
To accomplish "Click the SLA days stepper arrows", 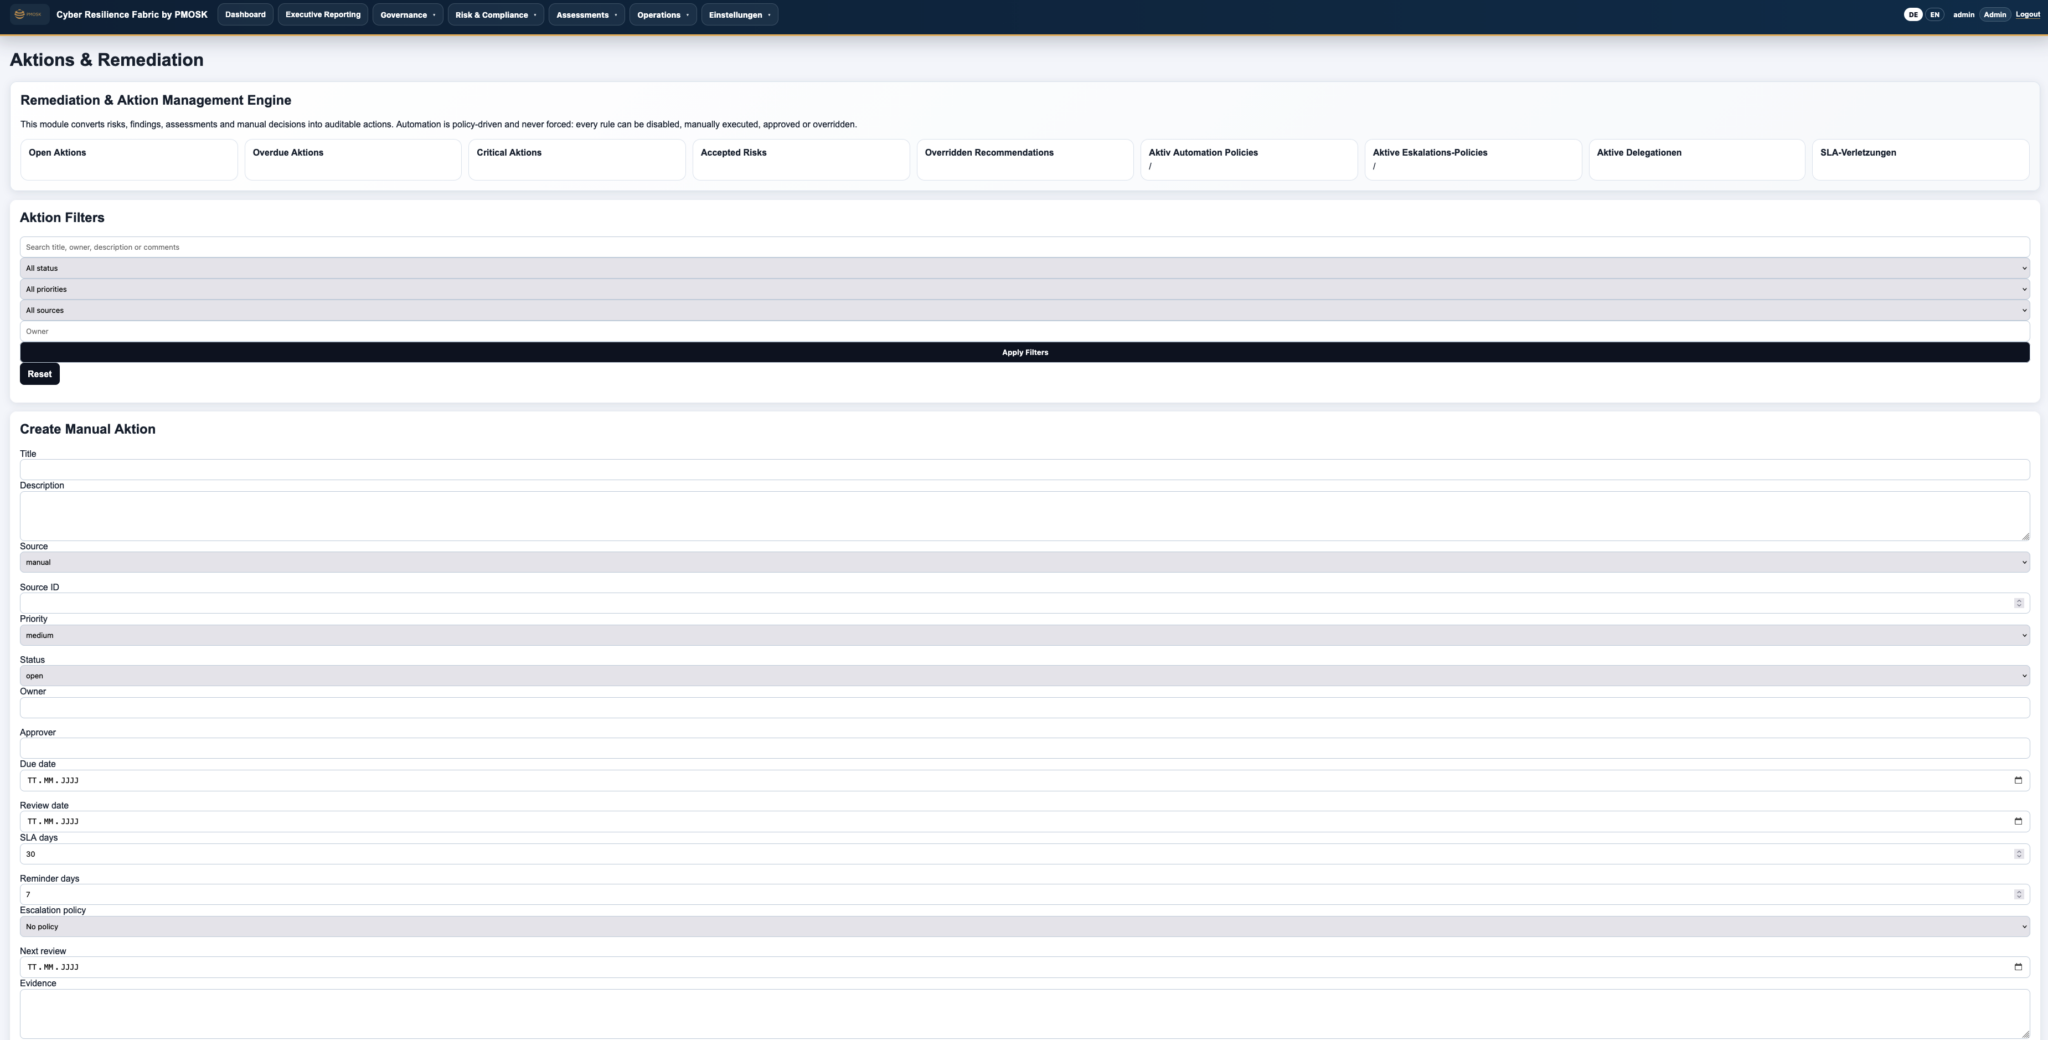I will 2018,854.
